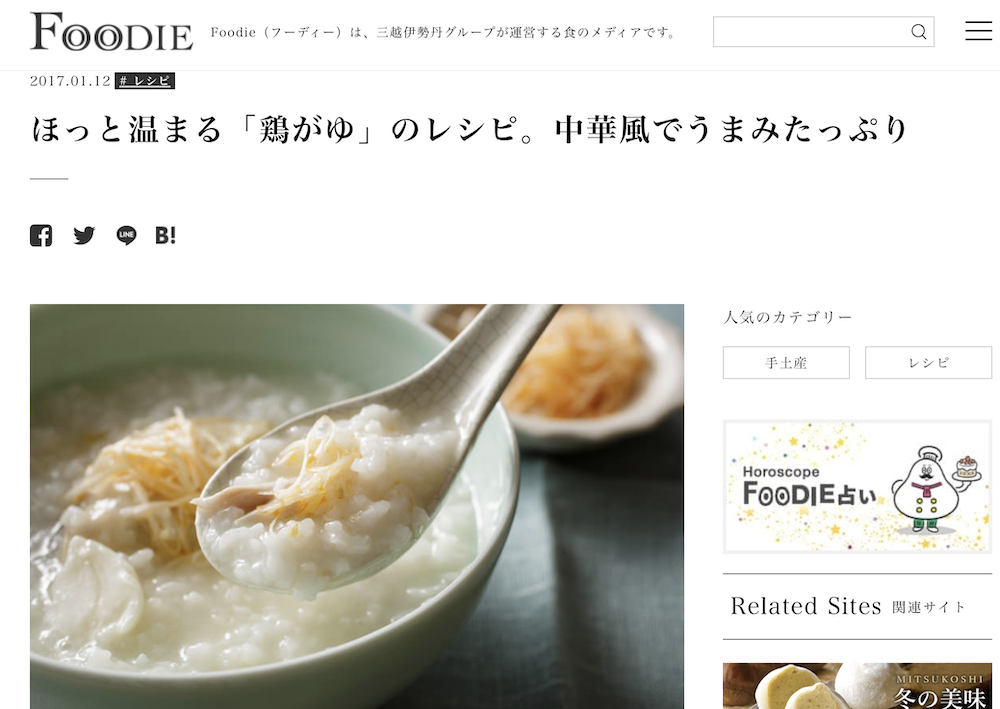The image size is (1000, 709).
Task: Open the Mitsukoshi 冬の美味 banner
Action: (857, 686)
